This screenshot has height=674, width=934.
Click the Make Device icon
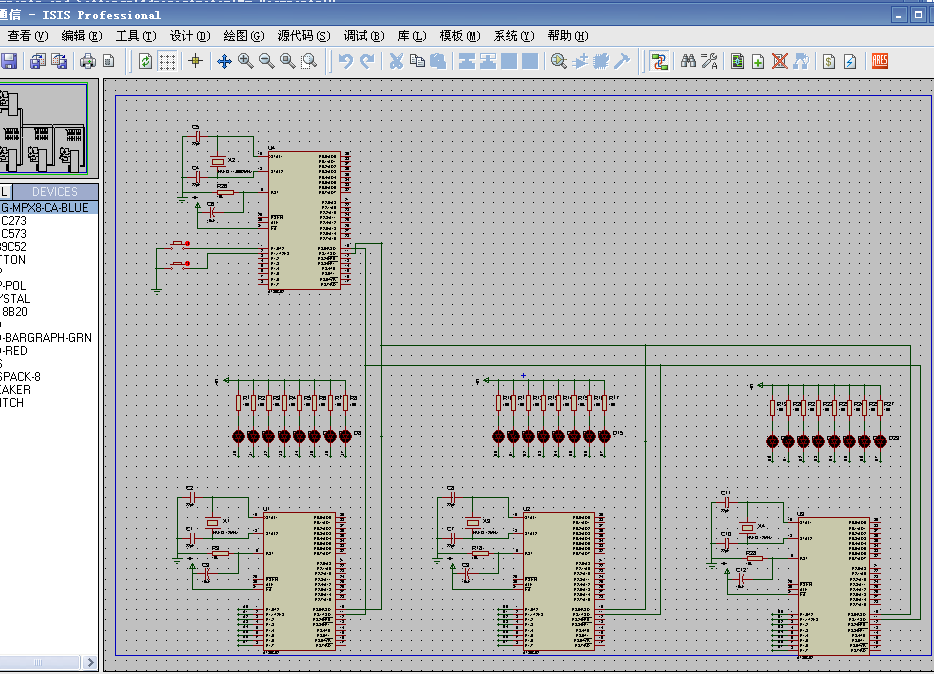coord(580,61)
